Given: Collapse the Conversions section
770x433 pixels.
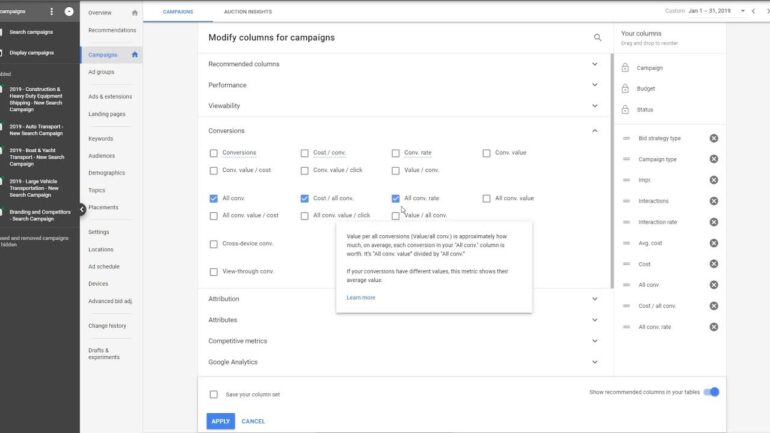Looking at the screenshot, I should pos(595,131).
